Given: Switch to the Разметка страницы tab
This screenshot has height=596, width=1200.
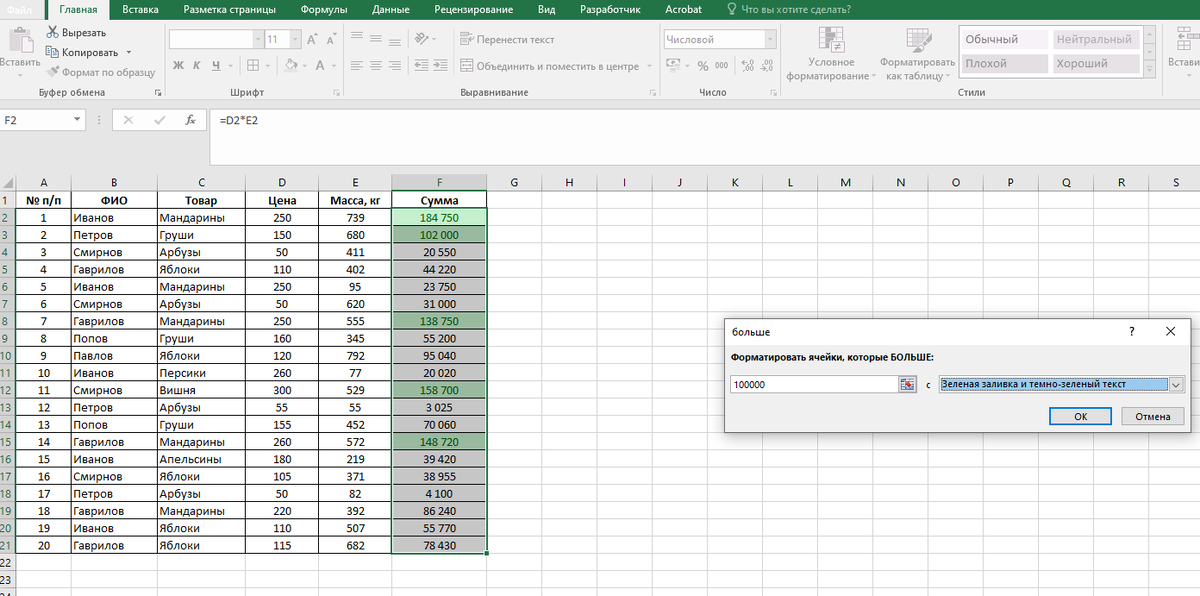Looking at the screenshot, I should point(227,9).
